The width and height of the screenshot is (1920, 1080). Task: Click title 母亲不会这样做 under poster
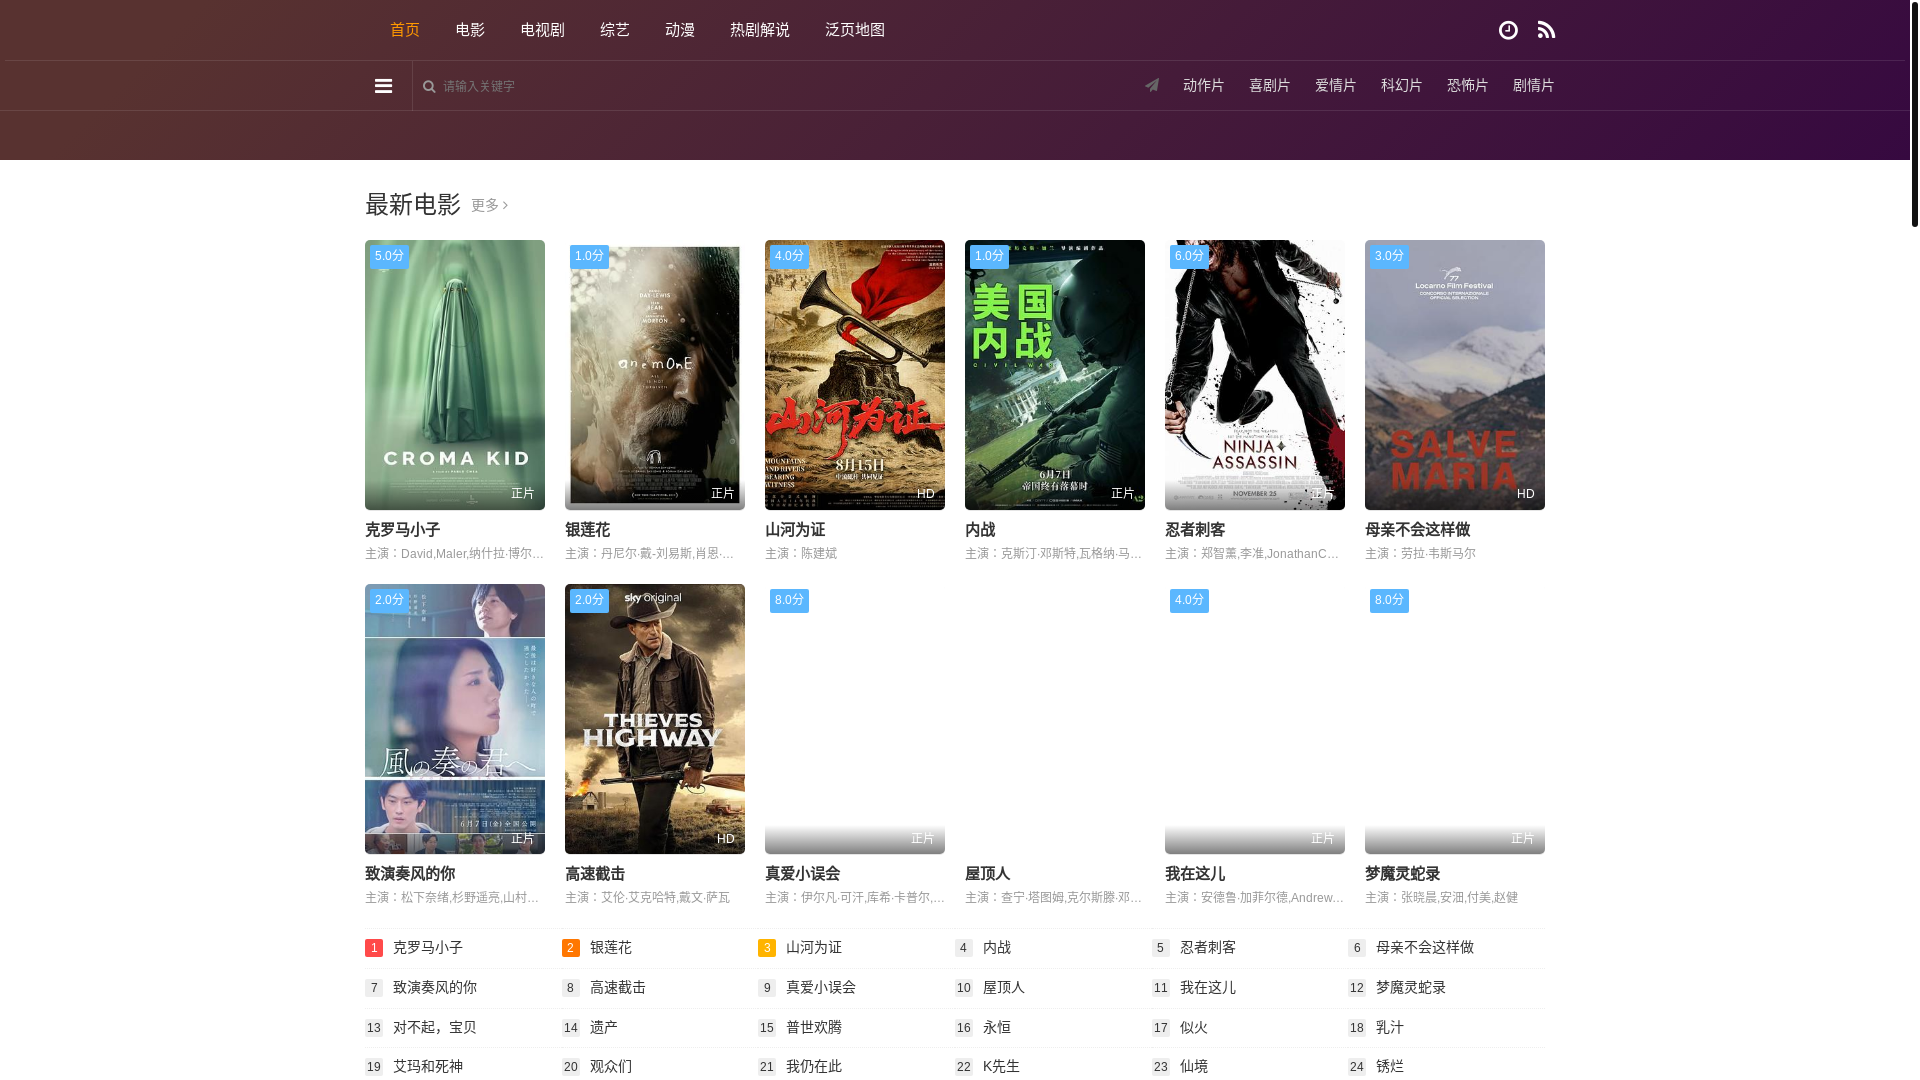[x=1417, y=530]
